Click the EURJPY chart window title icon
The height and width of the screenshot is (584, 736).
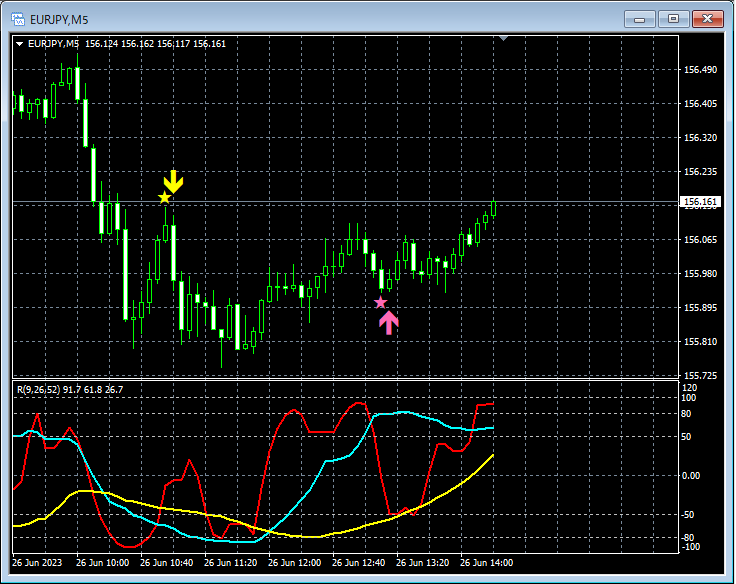18,19
